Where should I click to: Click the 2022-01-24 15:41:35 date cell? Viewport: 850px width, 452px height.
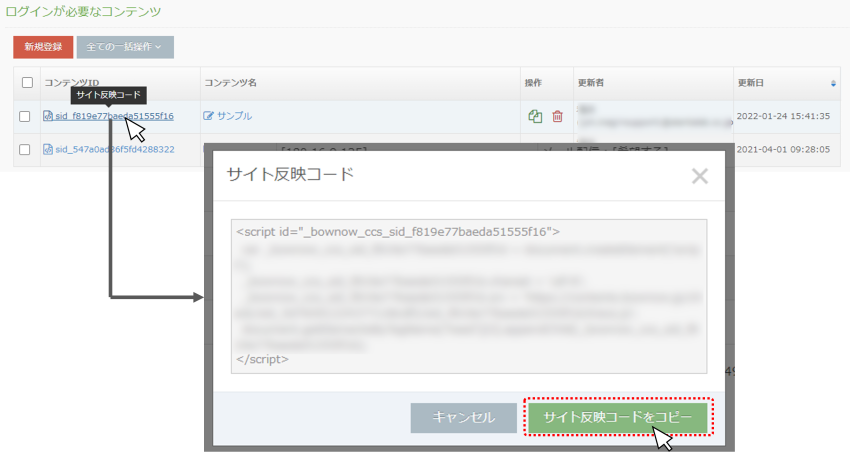tap(783, 116)
